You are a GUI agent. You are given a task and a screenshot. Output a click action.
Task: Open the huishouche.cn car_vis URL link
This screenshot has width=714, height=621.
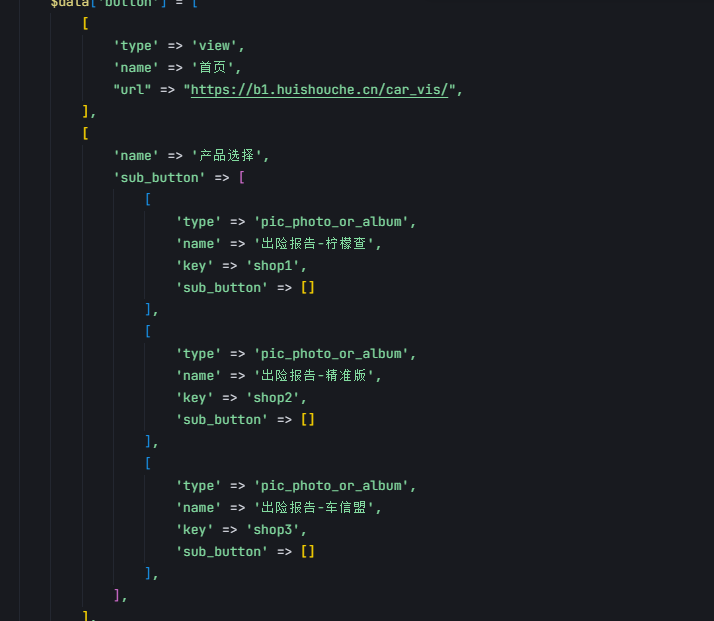click(319, 90)
